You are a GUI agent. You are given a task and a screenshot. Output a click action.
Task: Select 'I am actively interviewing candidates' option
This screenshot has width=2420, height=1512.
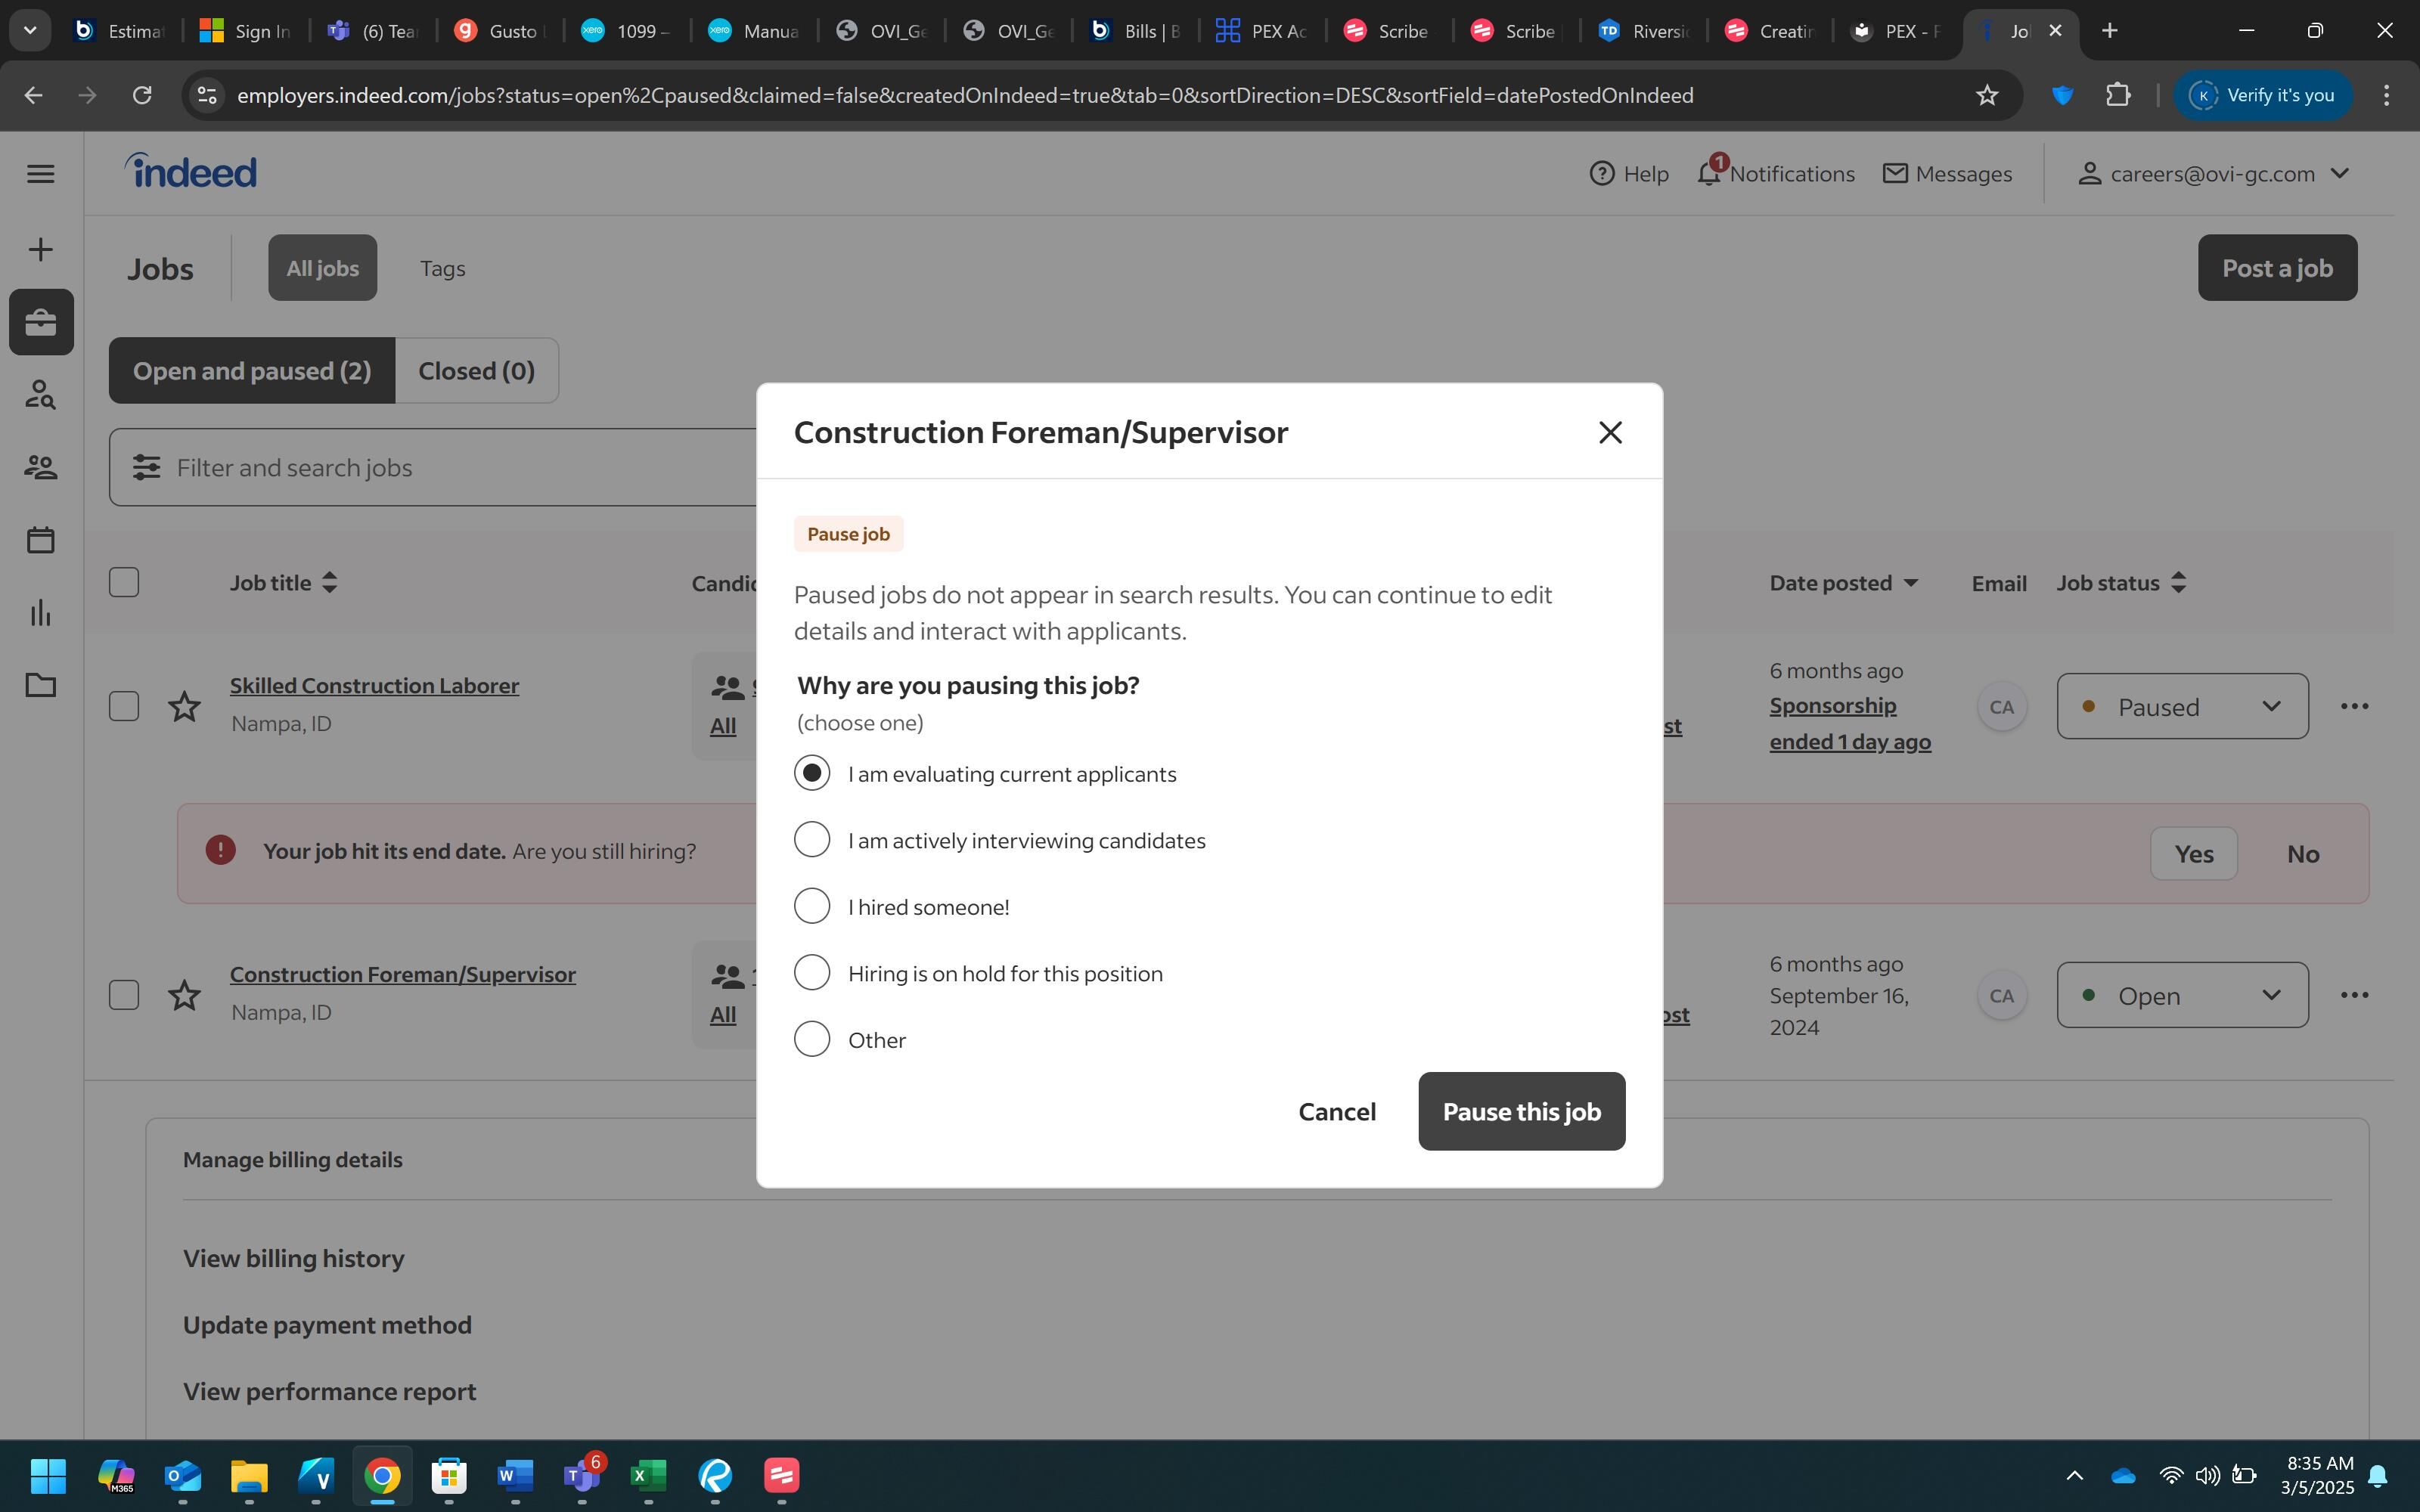[812, 840]
